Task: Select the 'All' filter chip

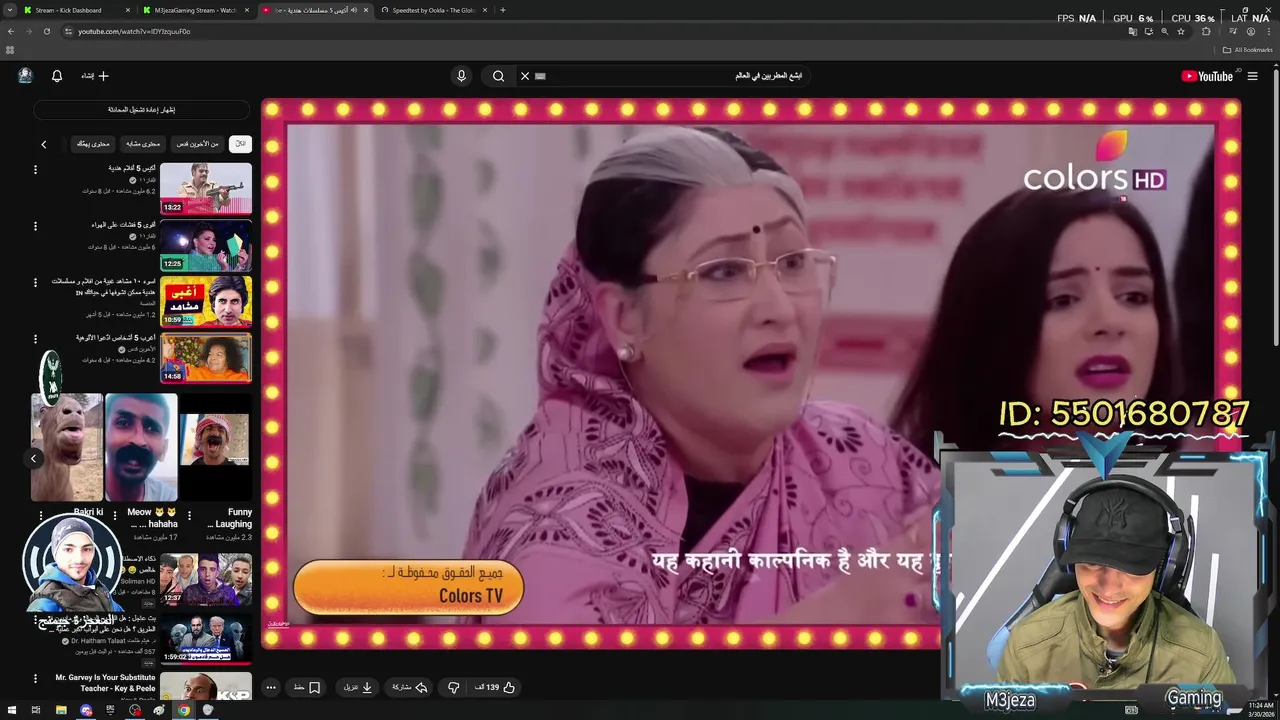Action: pos(240,144)
